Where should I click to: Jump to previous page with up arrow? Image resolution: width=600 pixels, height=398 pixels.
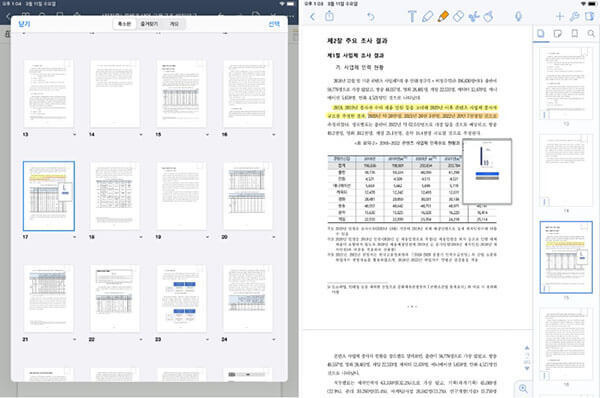527,348
